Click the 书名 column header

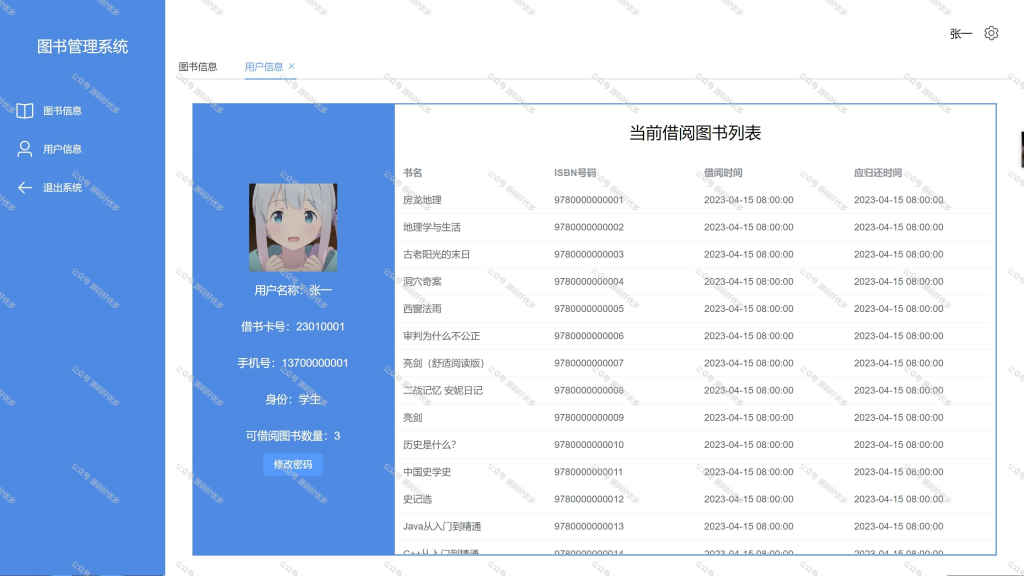point(413,172)
